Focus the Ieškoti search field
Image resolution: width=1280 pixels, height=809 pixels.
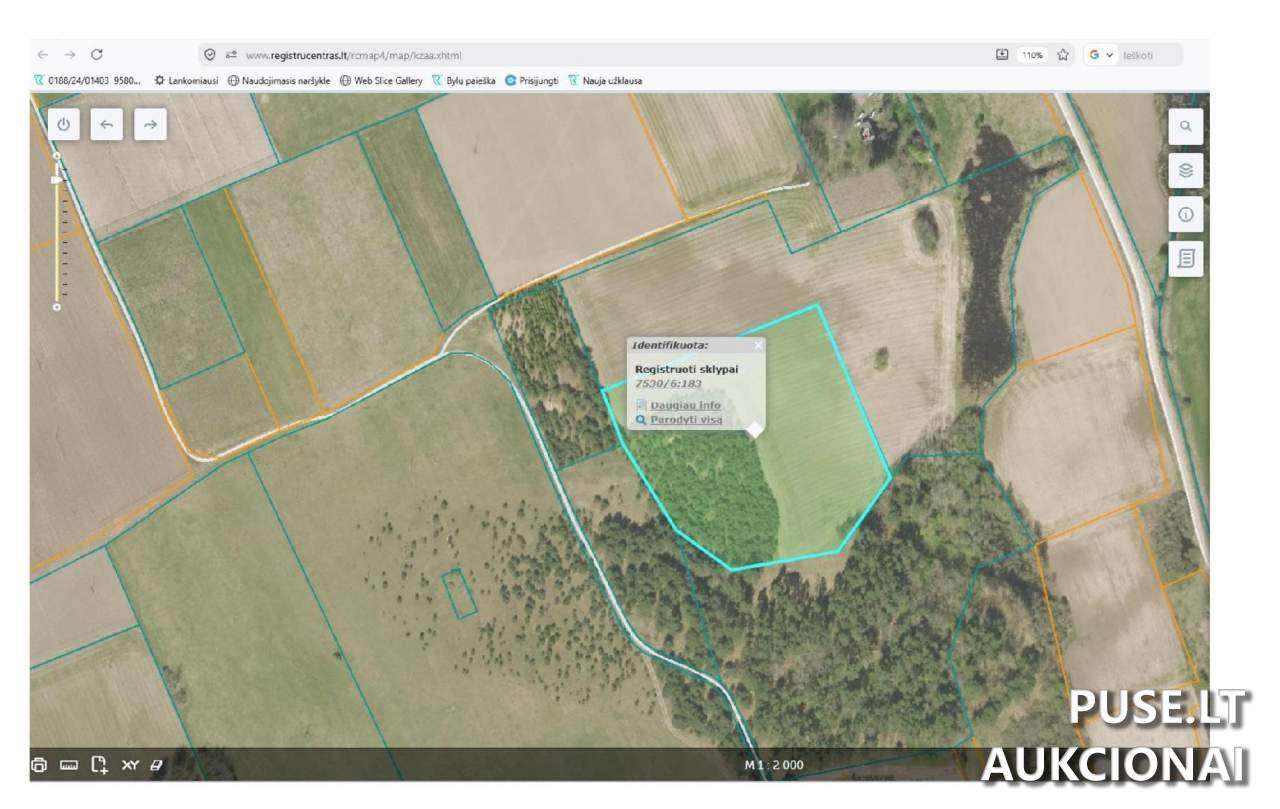(1150, 55)
